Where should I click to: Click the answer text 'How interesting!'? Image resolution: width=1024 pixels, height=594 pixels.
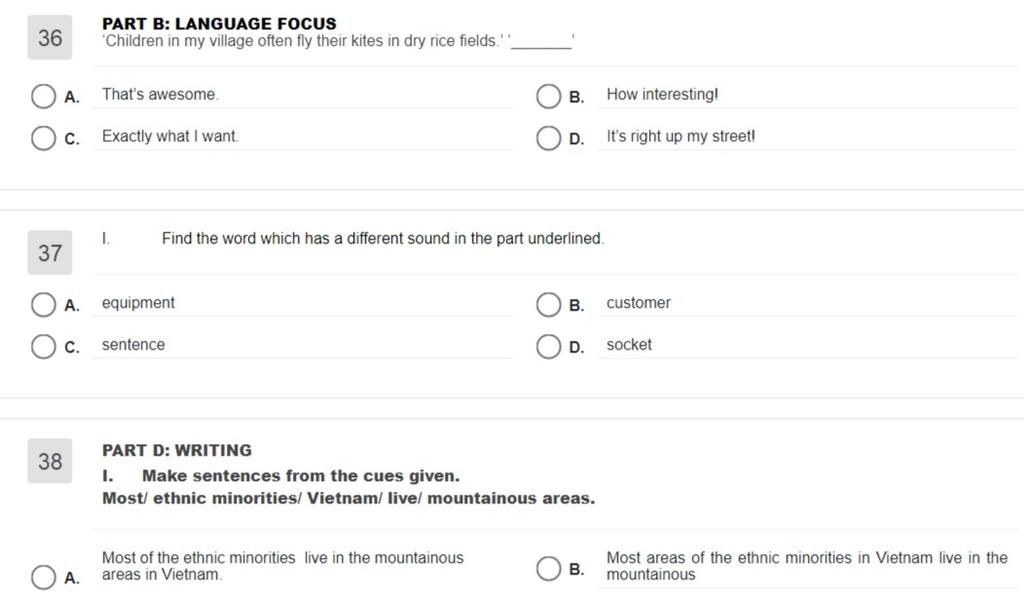[x=662, y=95]
